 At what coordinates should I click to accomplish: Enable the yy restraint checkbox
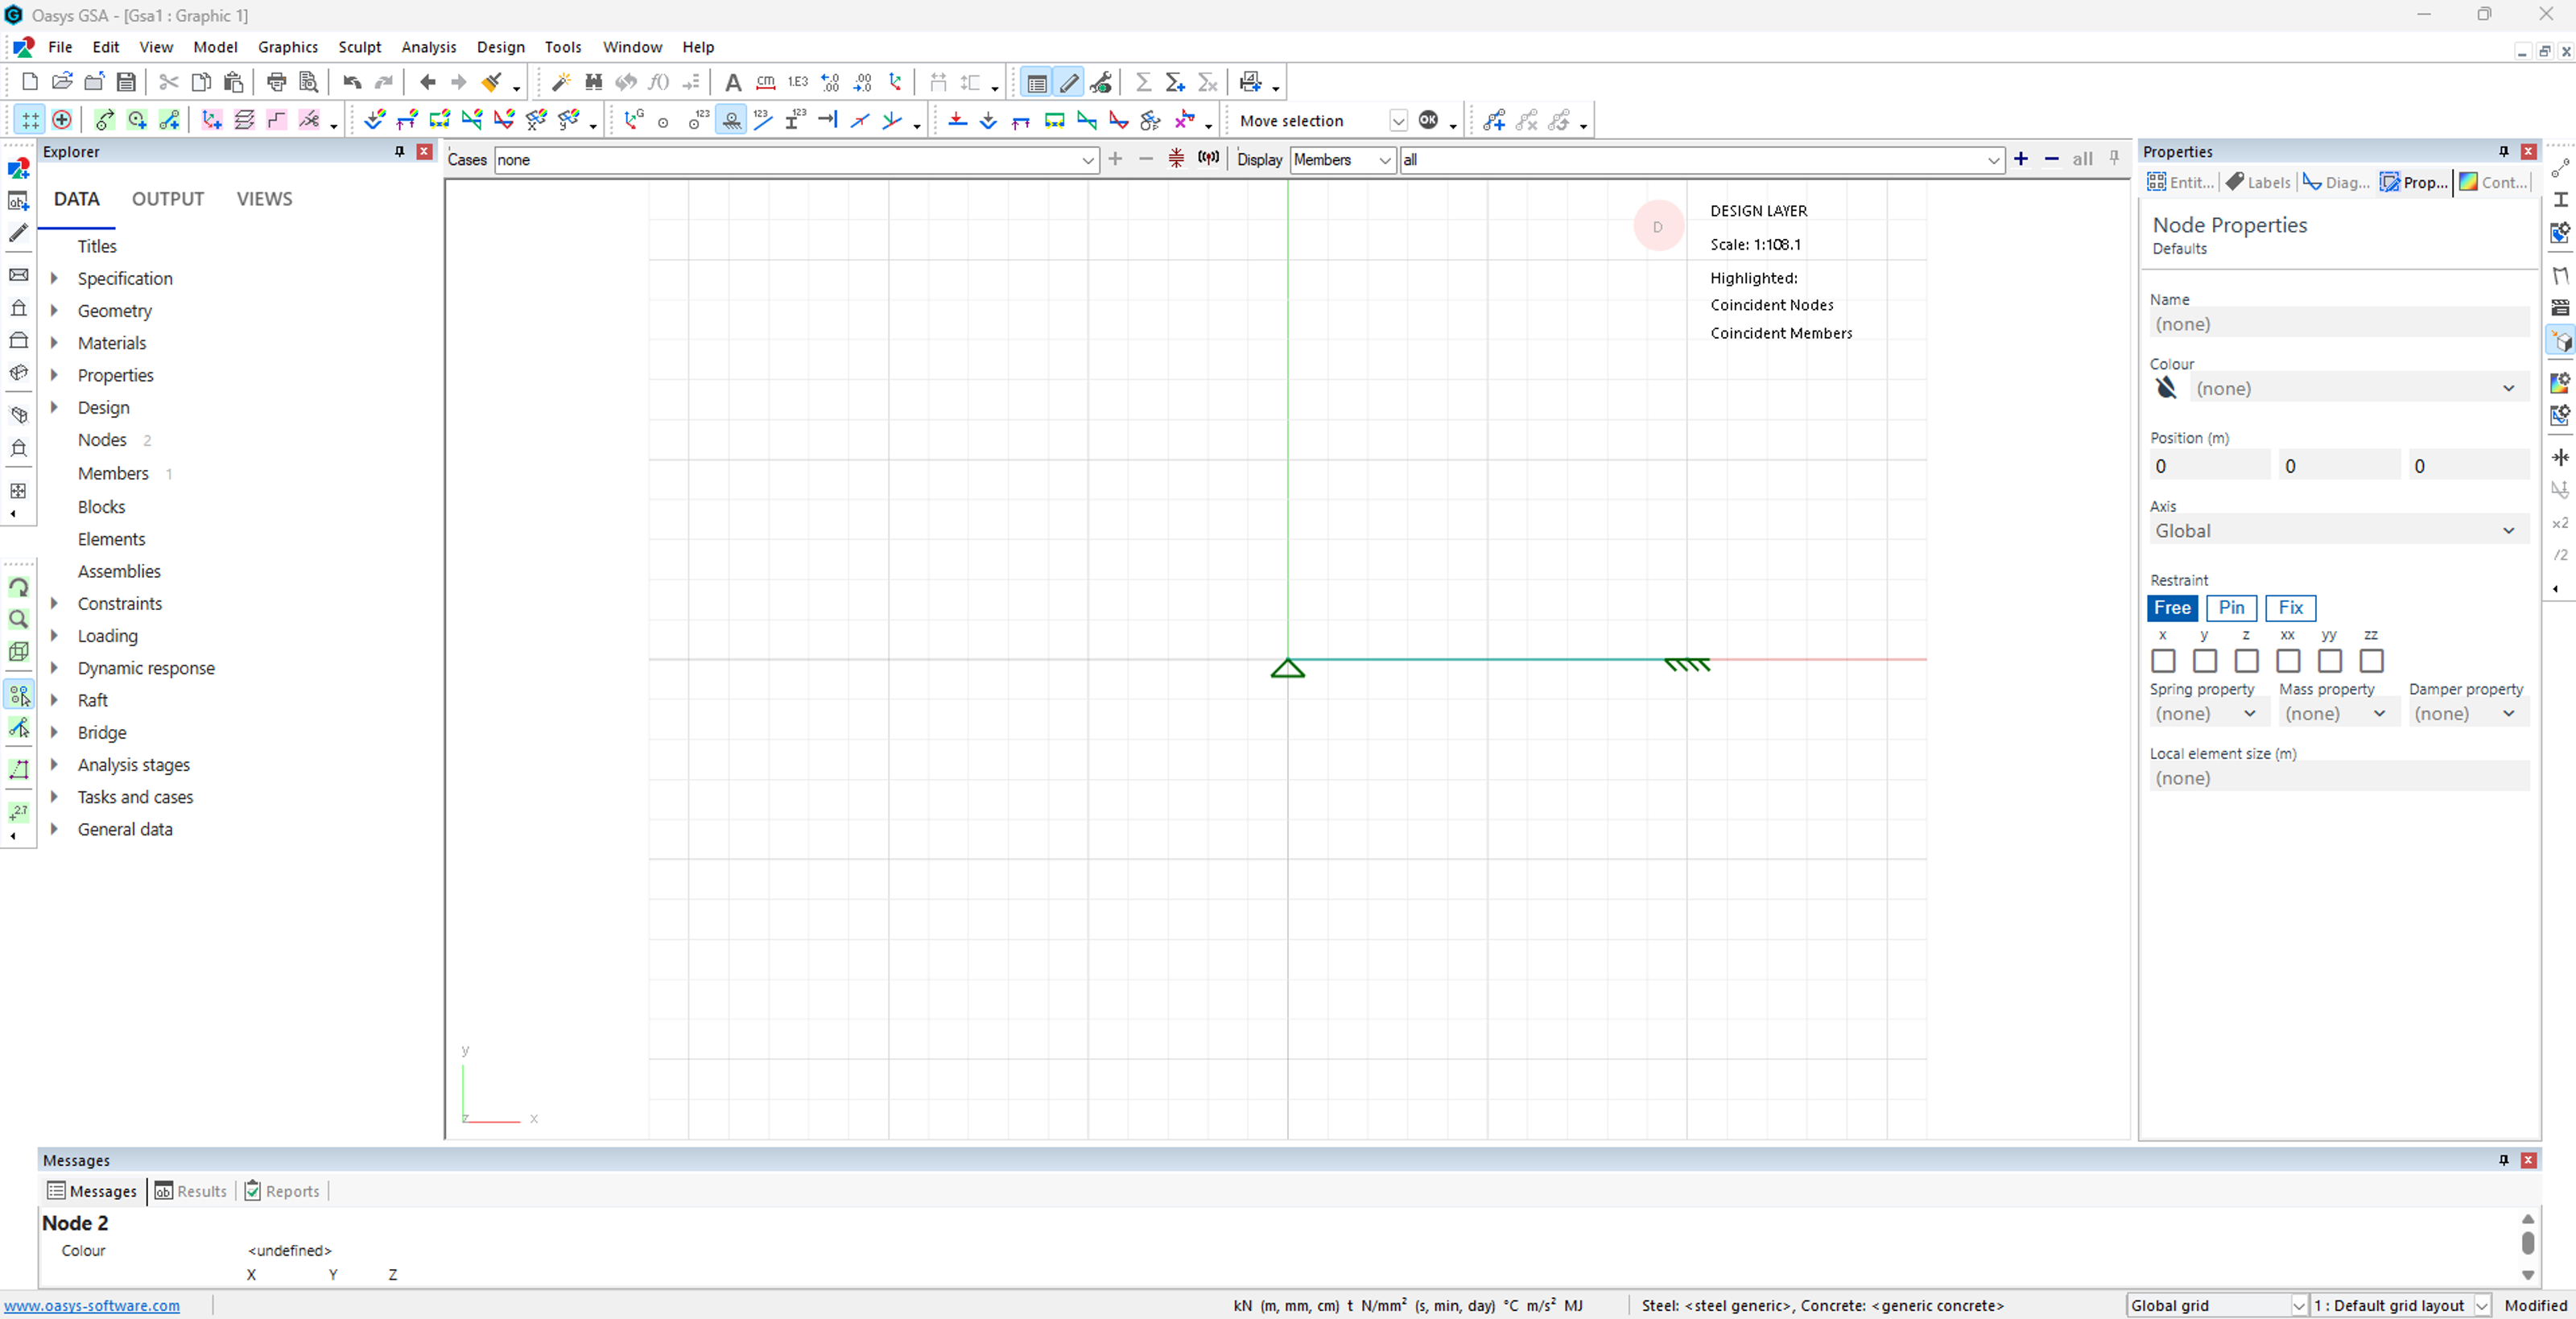[2329, 661]
